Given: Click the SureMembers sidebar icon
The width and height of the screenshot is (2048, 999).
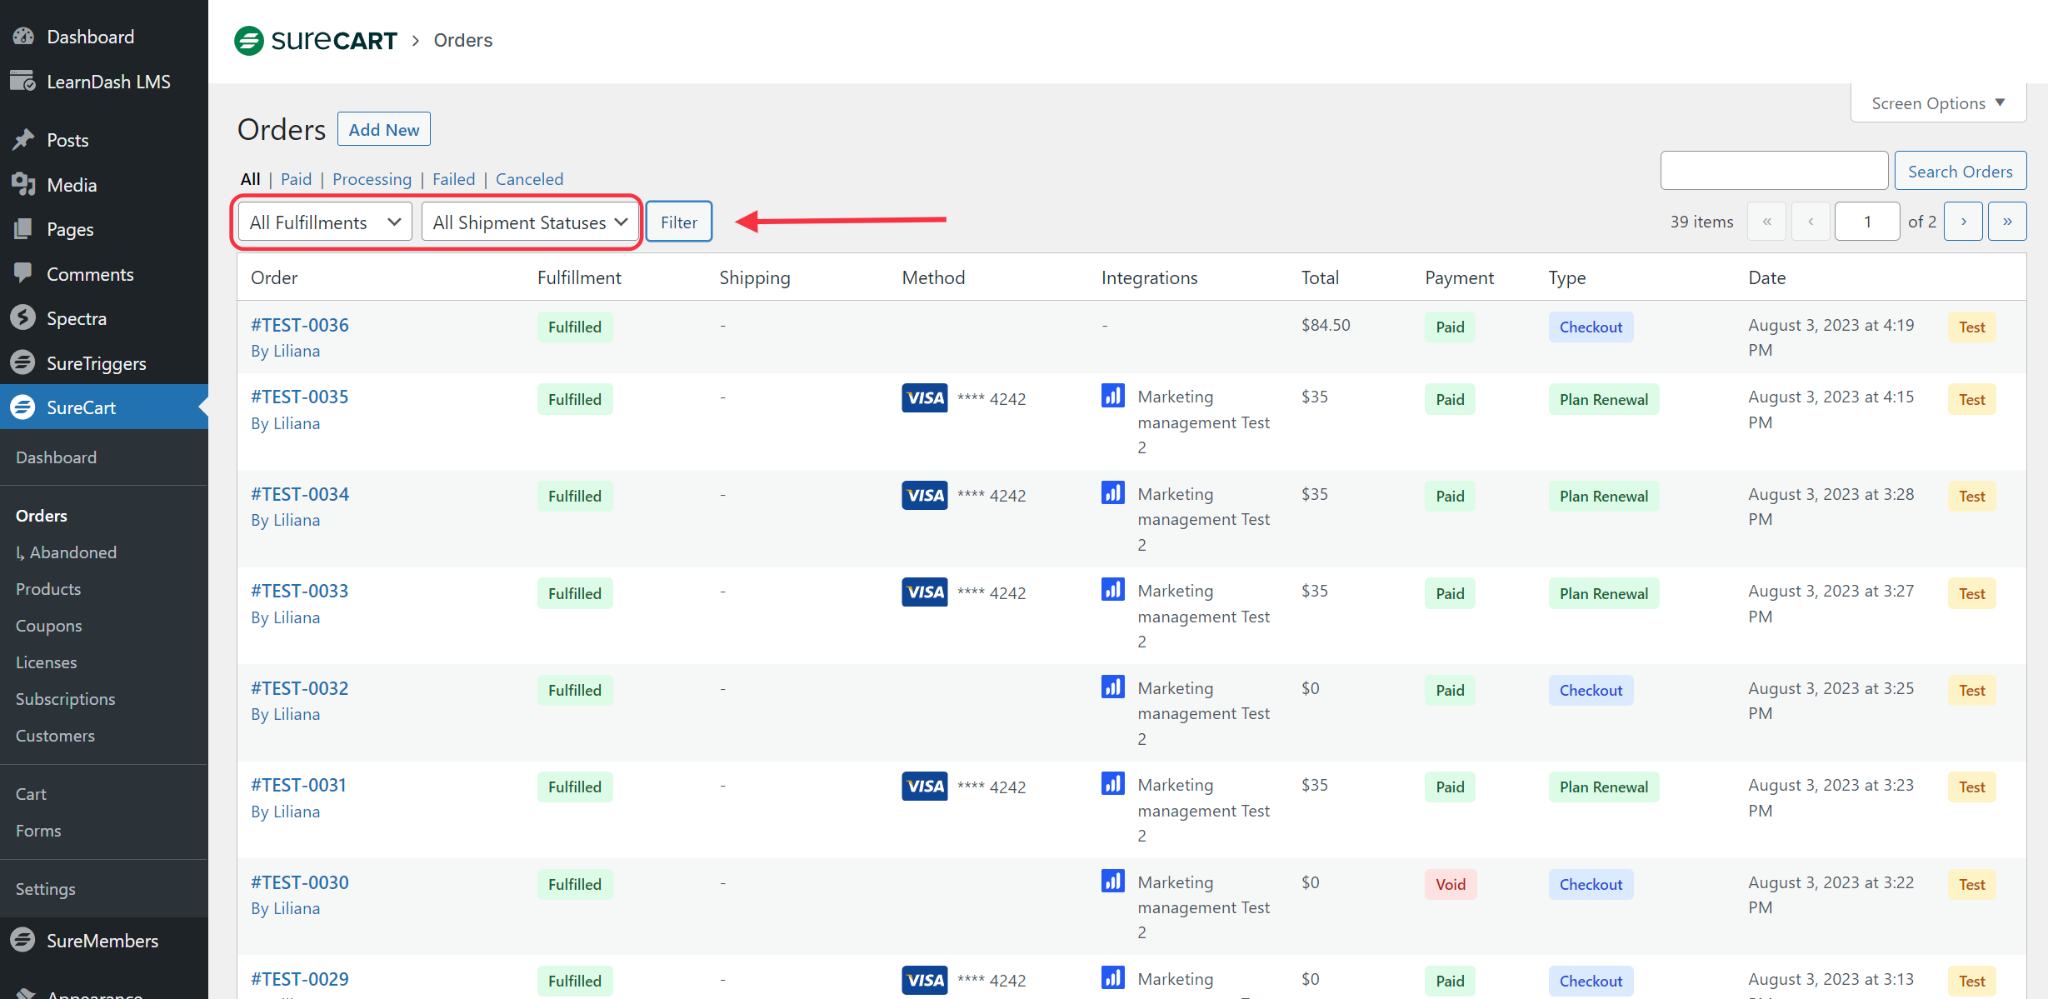Looking at the screenshot, I should pyautogui.click(x=23, y=940).
